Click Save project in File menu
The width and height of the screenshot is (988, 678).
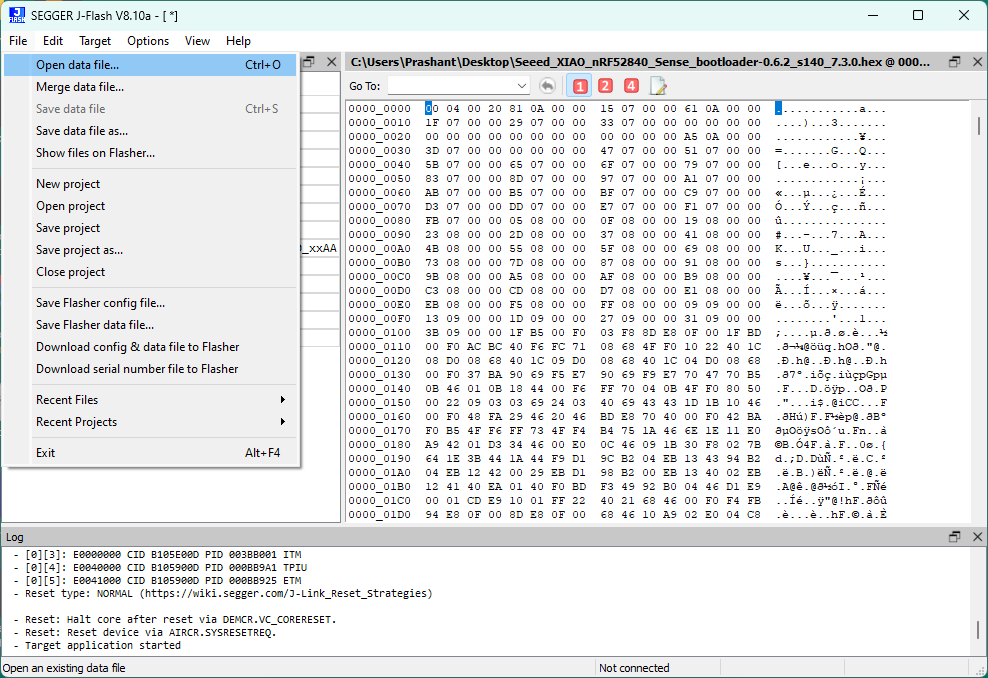pos(150,228)
